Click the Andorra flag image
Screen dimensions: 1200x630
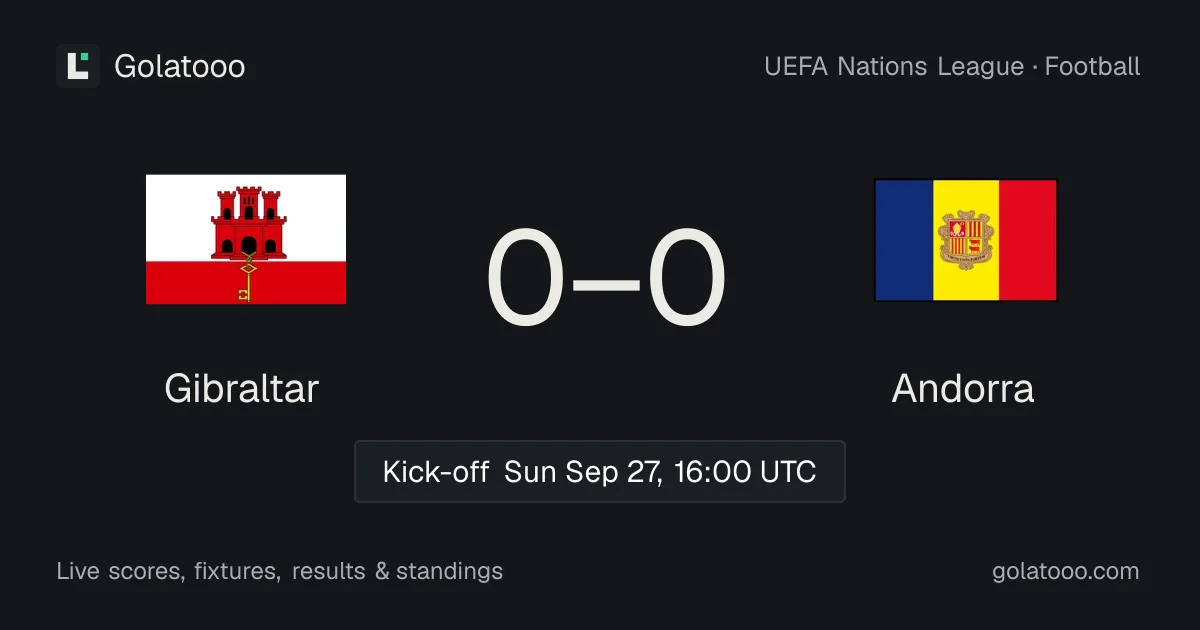(x=966, y=240)
